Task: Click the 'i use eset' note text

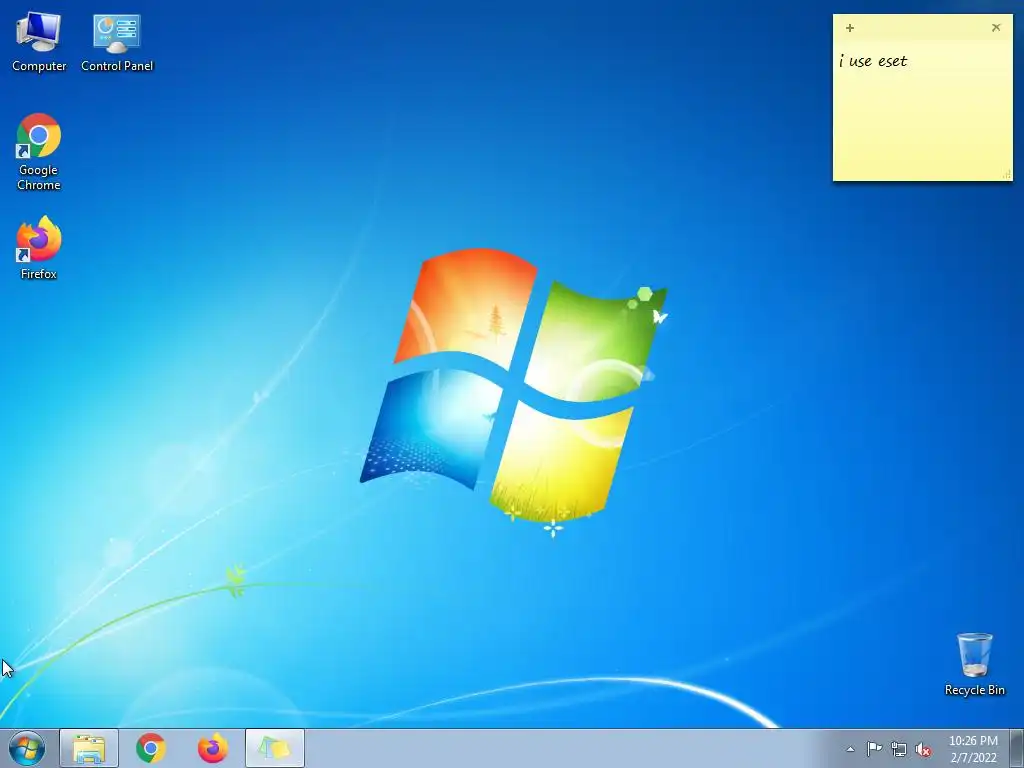Action: pyautogui.click(x=873, y=61)
